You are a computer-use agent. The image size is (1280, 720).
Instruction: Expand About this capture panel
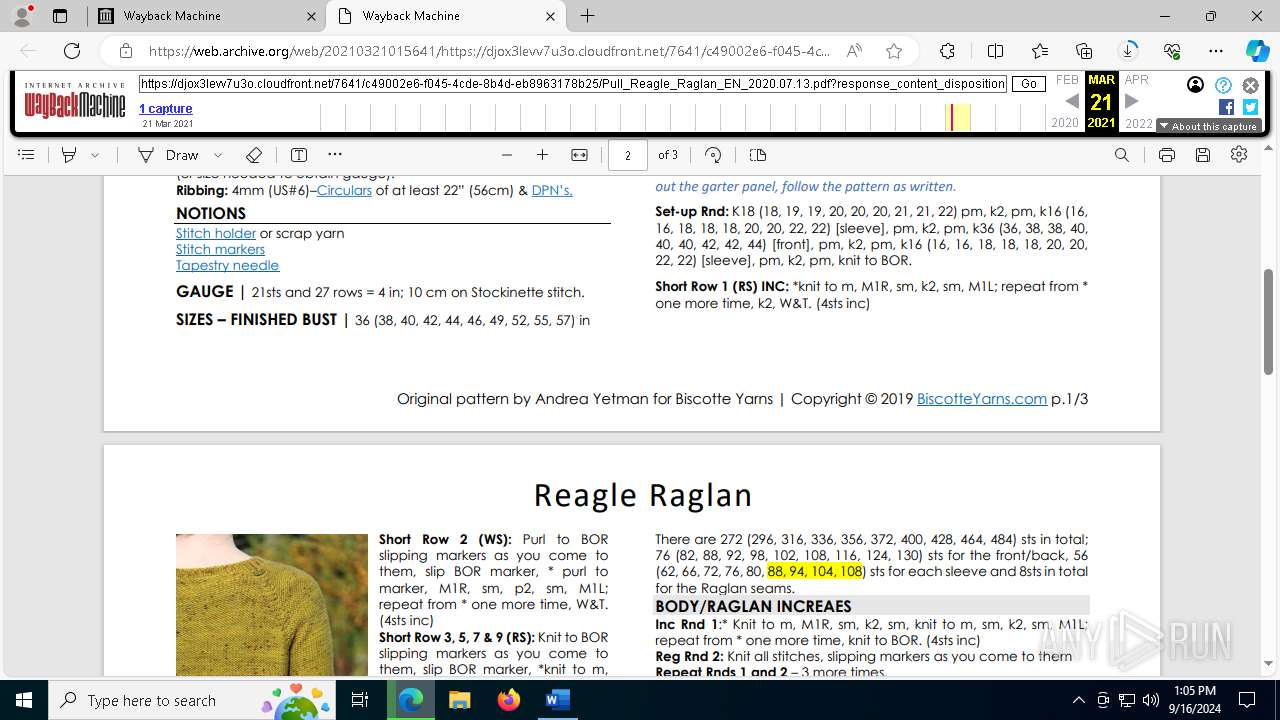1208,126
